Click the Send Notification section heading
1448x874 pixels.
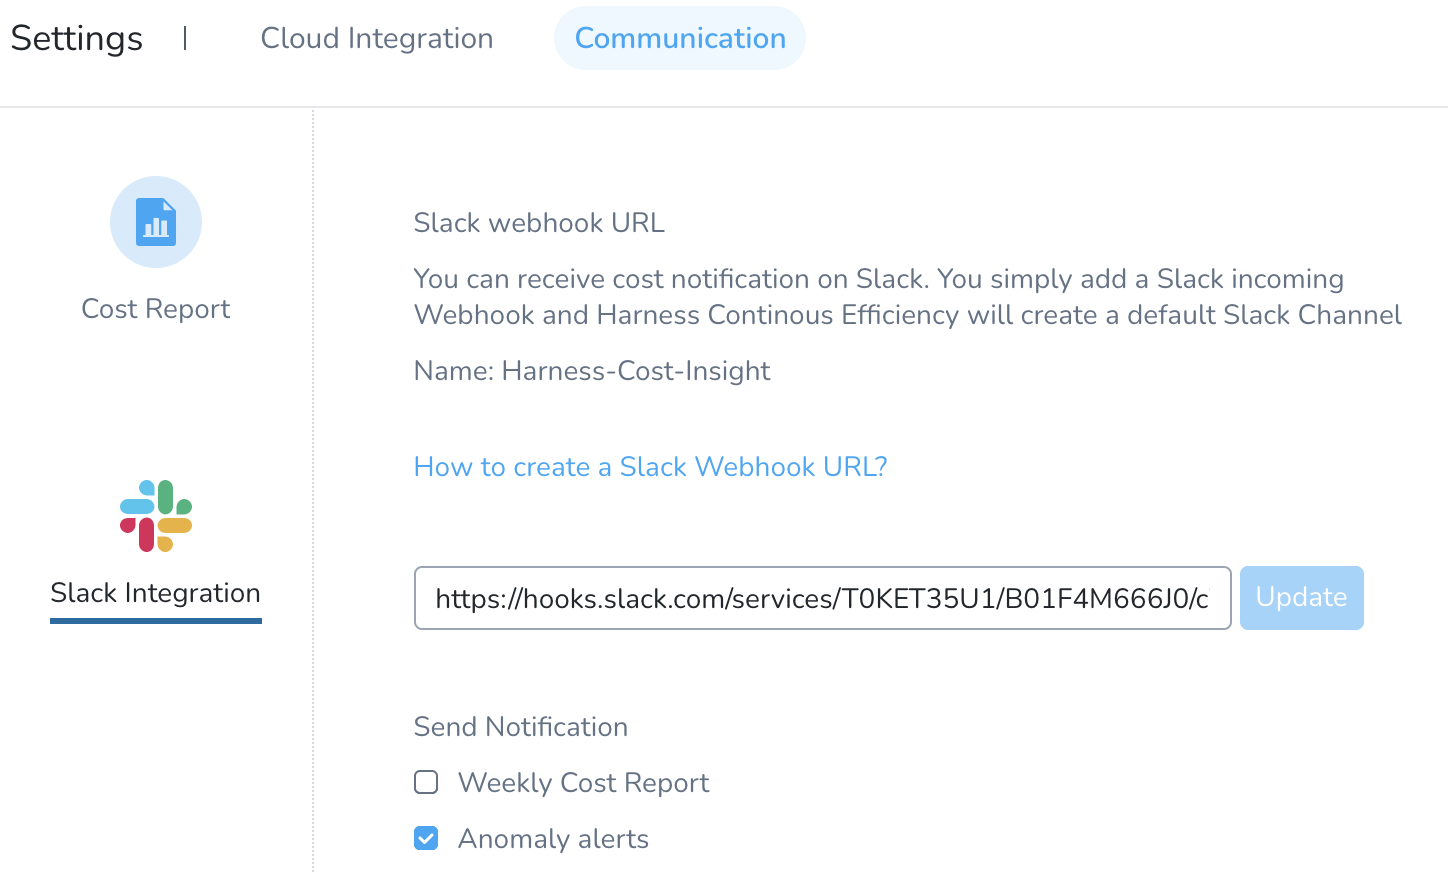521,726
